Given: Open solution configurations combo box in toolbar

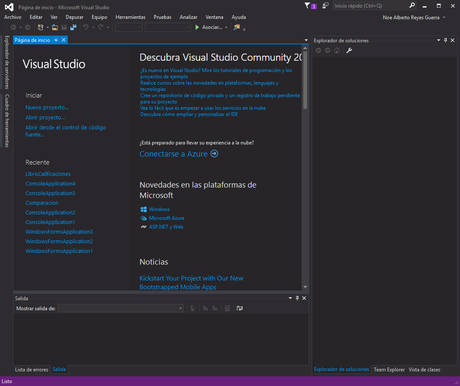Looking at the screenshot, I should coord(129,27).
